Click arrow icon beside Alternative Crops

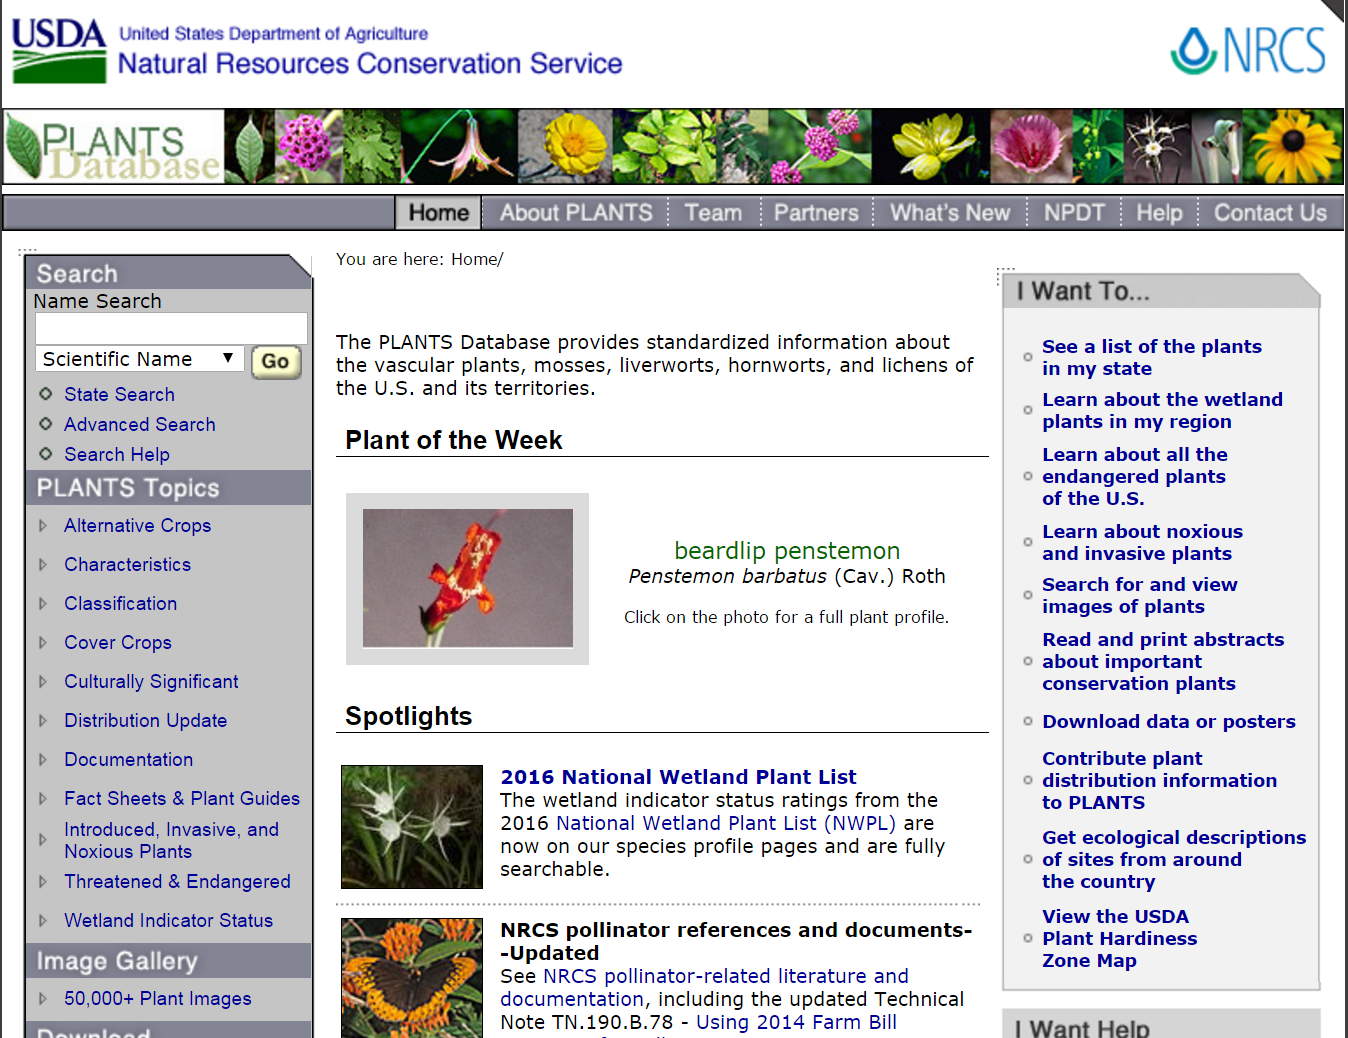click(x=43, y=526)
